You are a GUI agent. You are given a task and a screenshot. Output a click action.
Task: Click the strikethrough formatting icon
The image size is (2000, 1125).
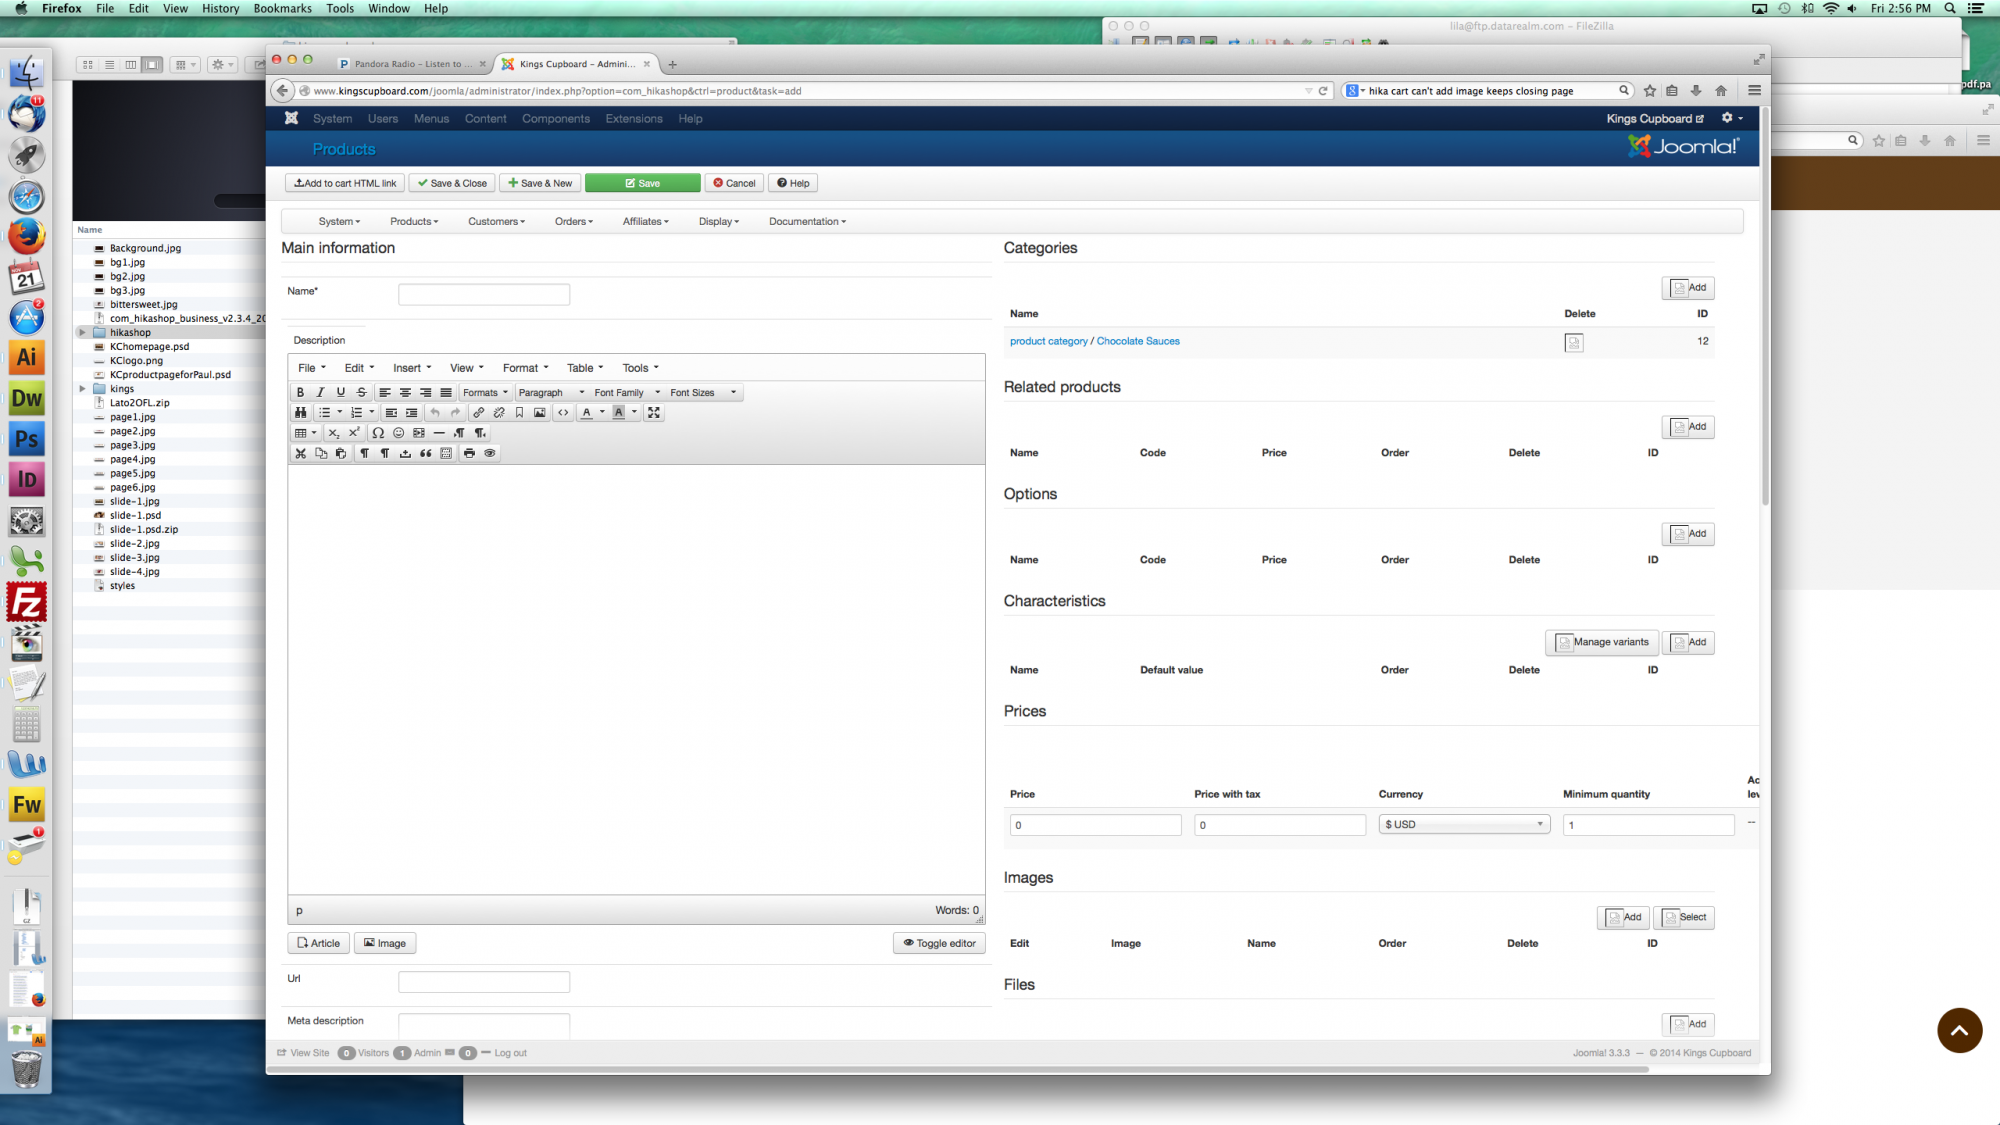361,393
